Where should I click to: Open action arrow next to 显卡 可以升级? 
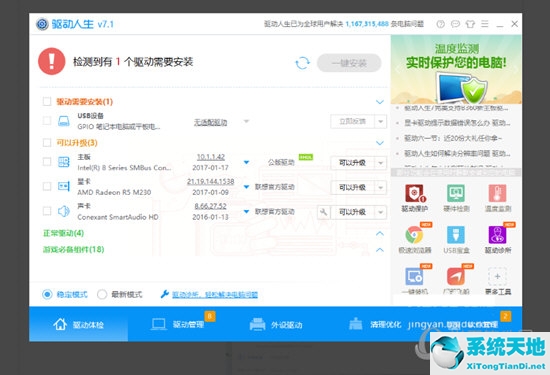381,187
